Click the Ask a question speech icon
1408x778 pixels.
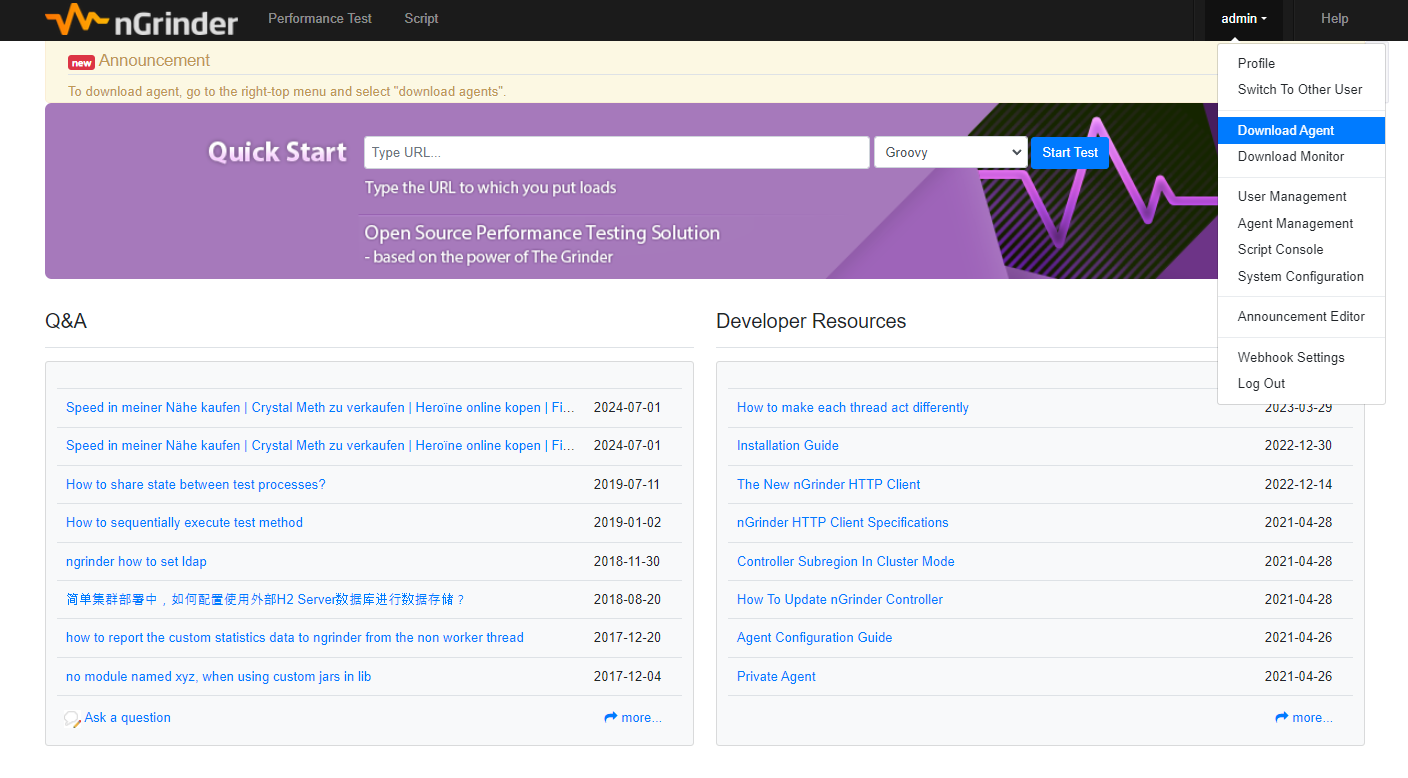coord(72,719)
